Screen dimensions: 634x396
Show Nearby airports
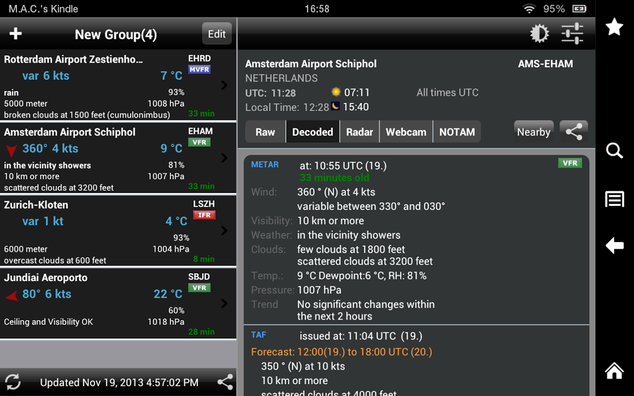click(534, 132)
